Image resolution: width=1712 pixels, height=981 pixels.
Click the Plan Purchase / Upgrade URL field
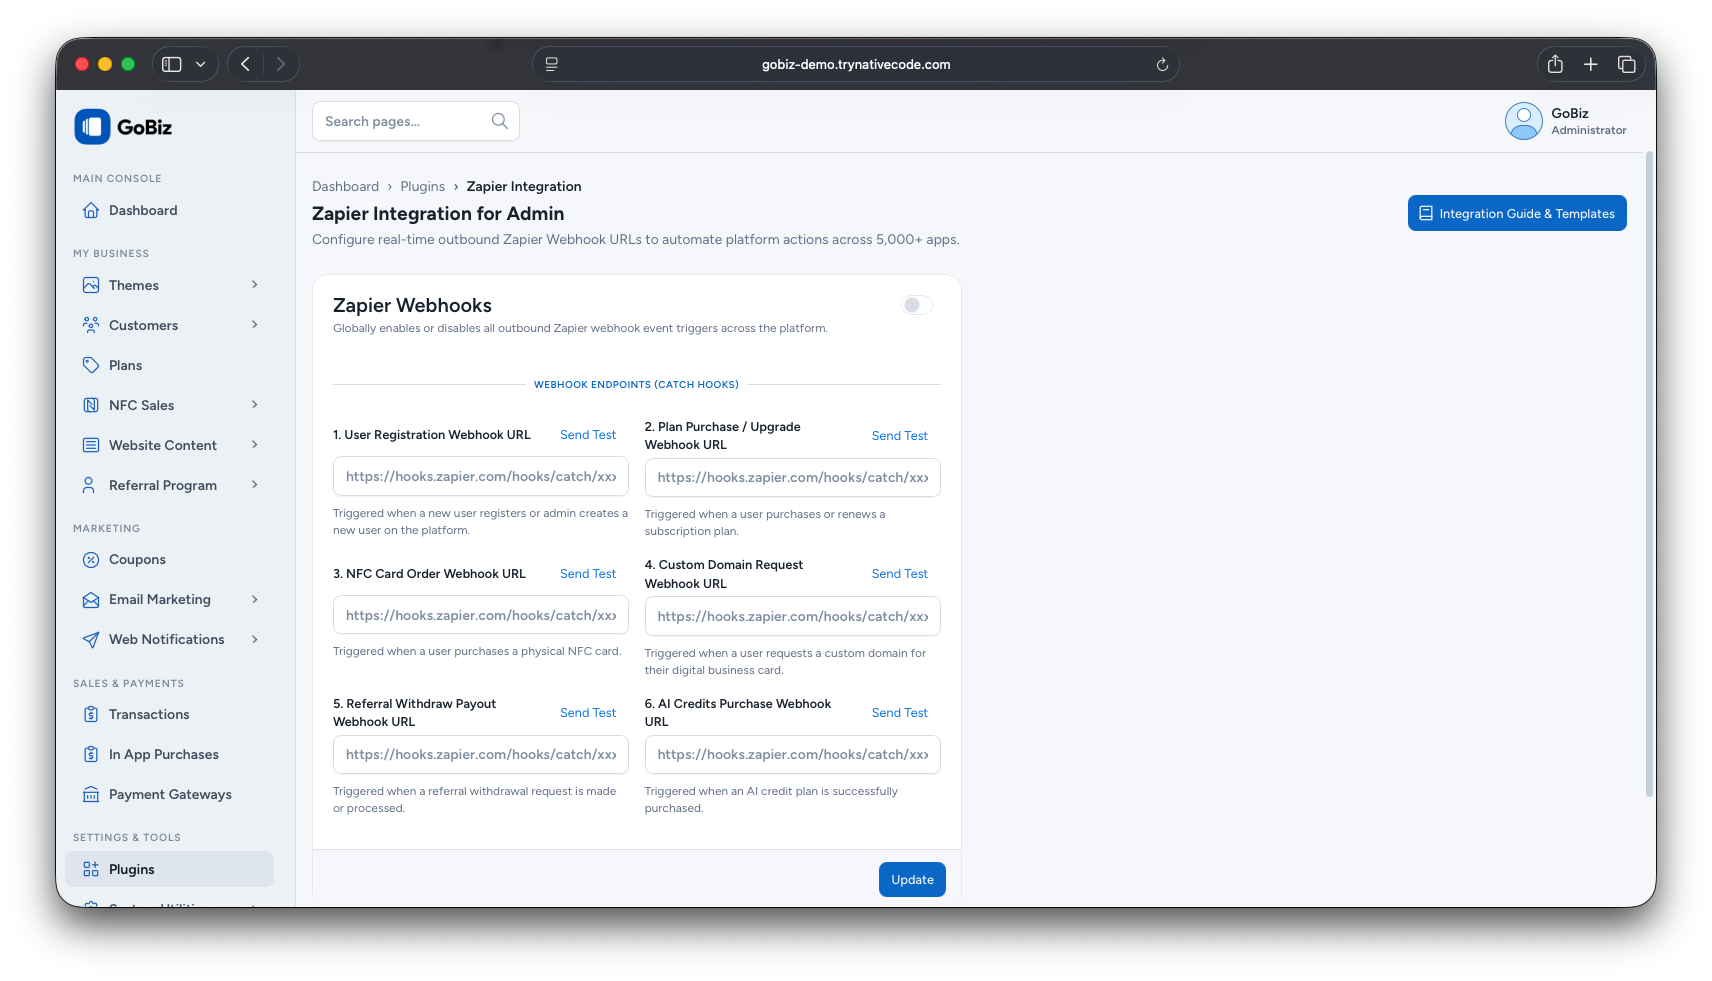tap(793, 477)
